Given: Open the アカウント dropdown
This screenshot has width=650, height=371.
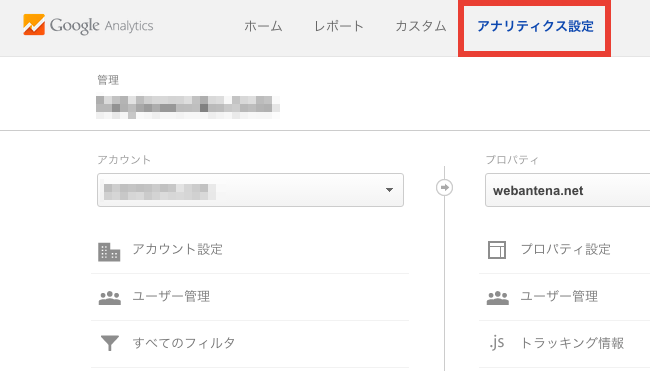Looking at the screenshot, I should [250, 190].
